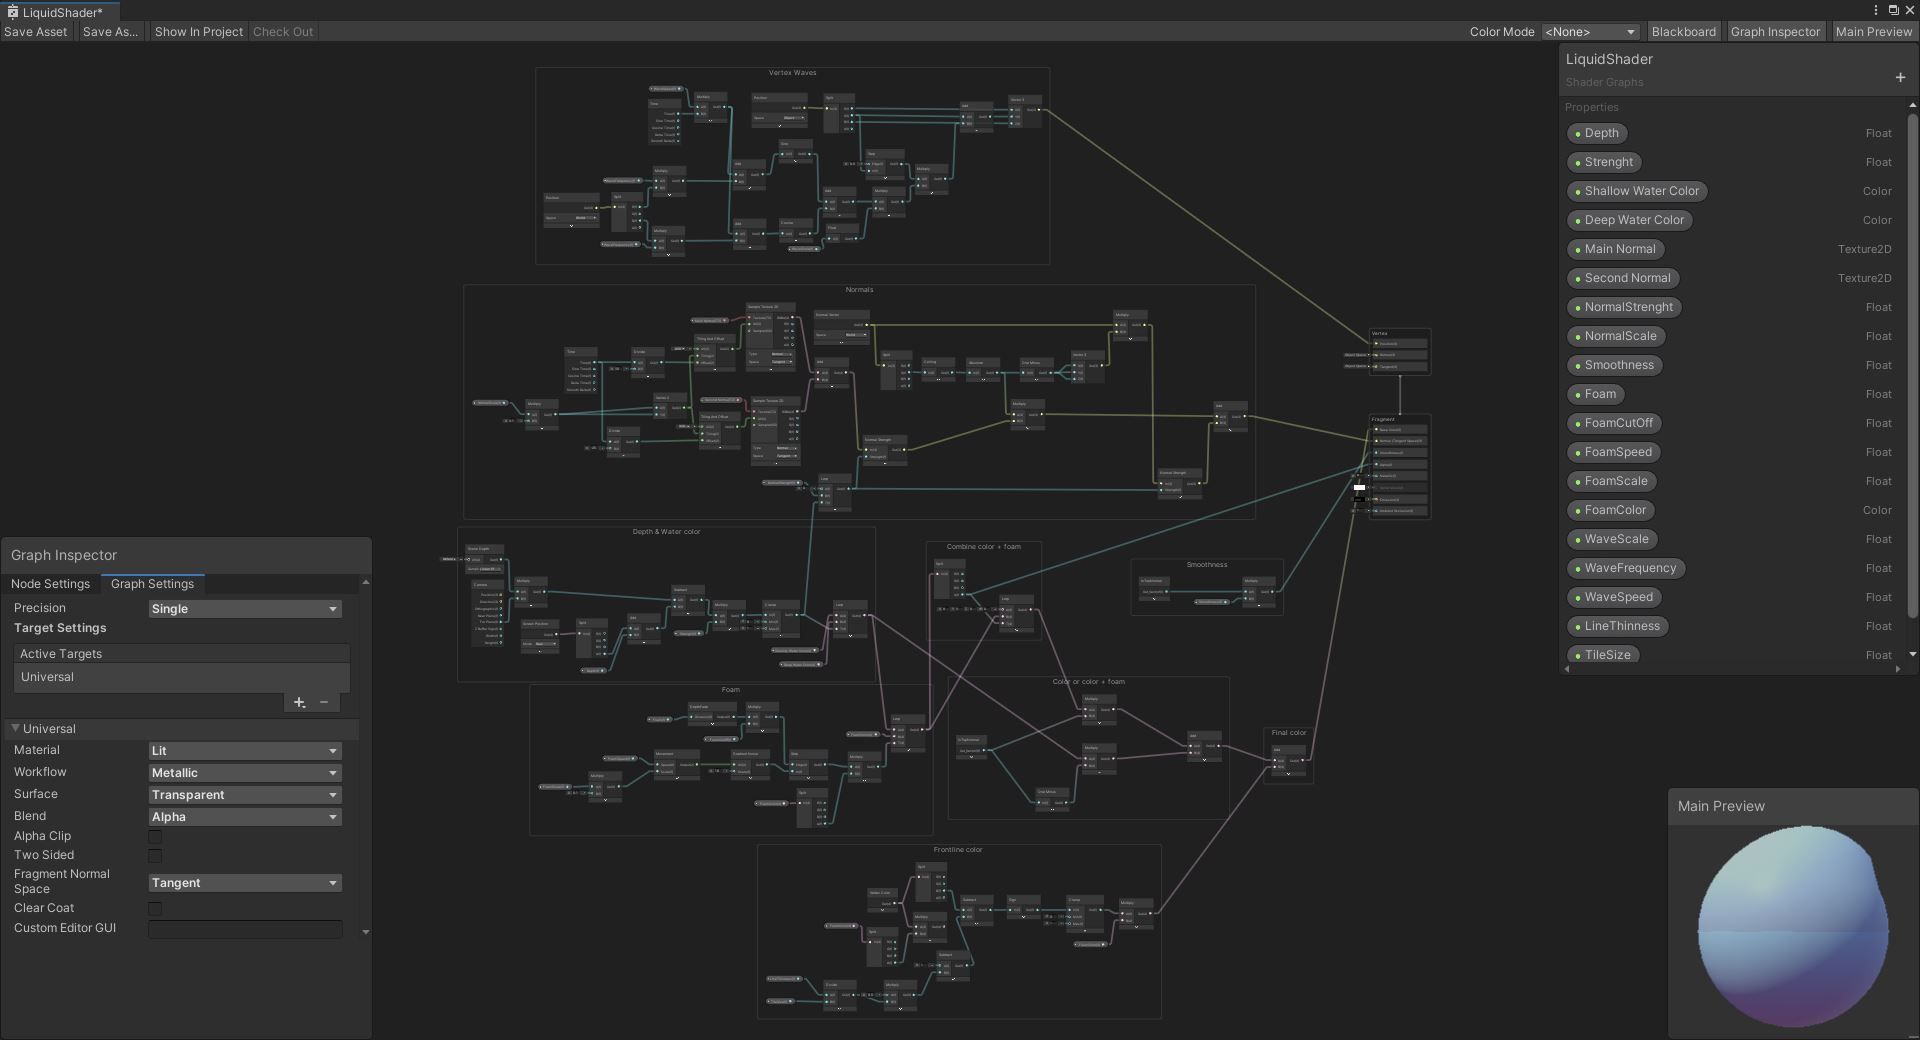Open the window's three-dot options menu

1875,10
